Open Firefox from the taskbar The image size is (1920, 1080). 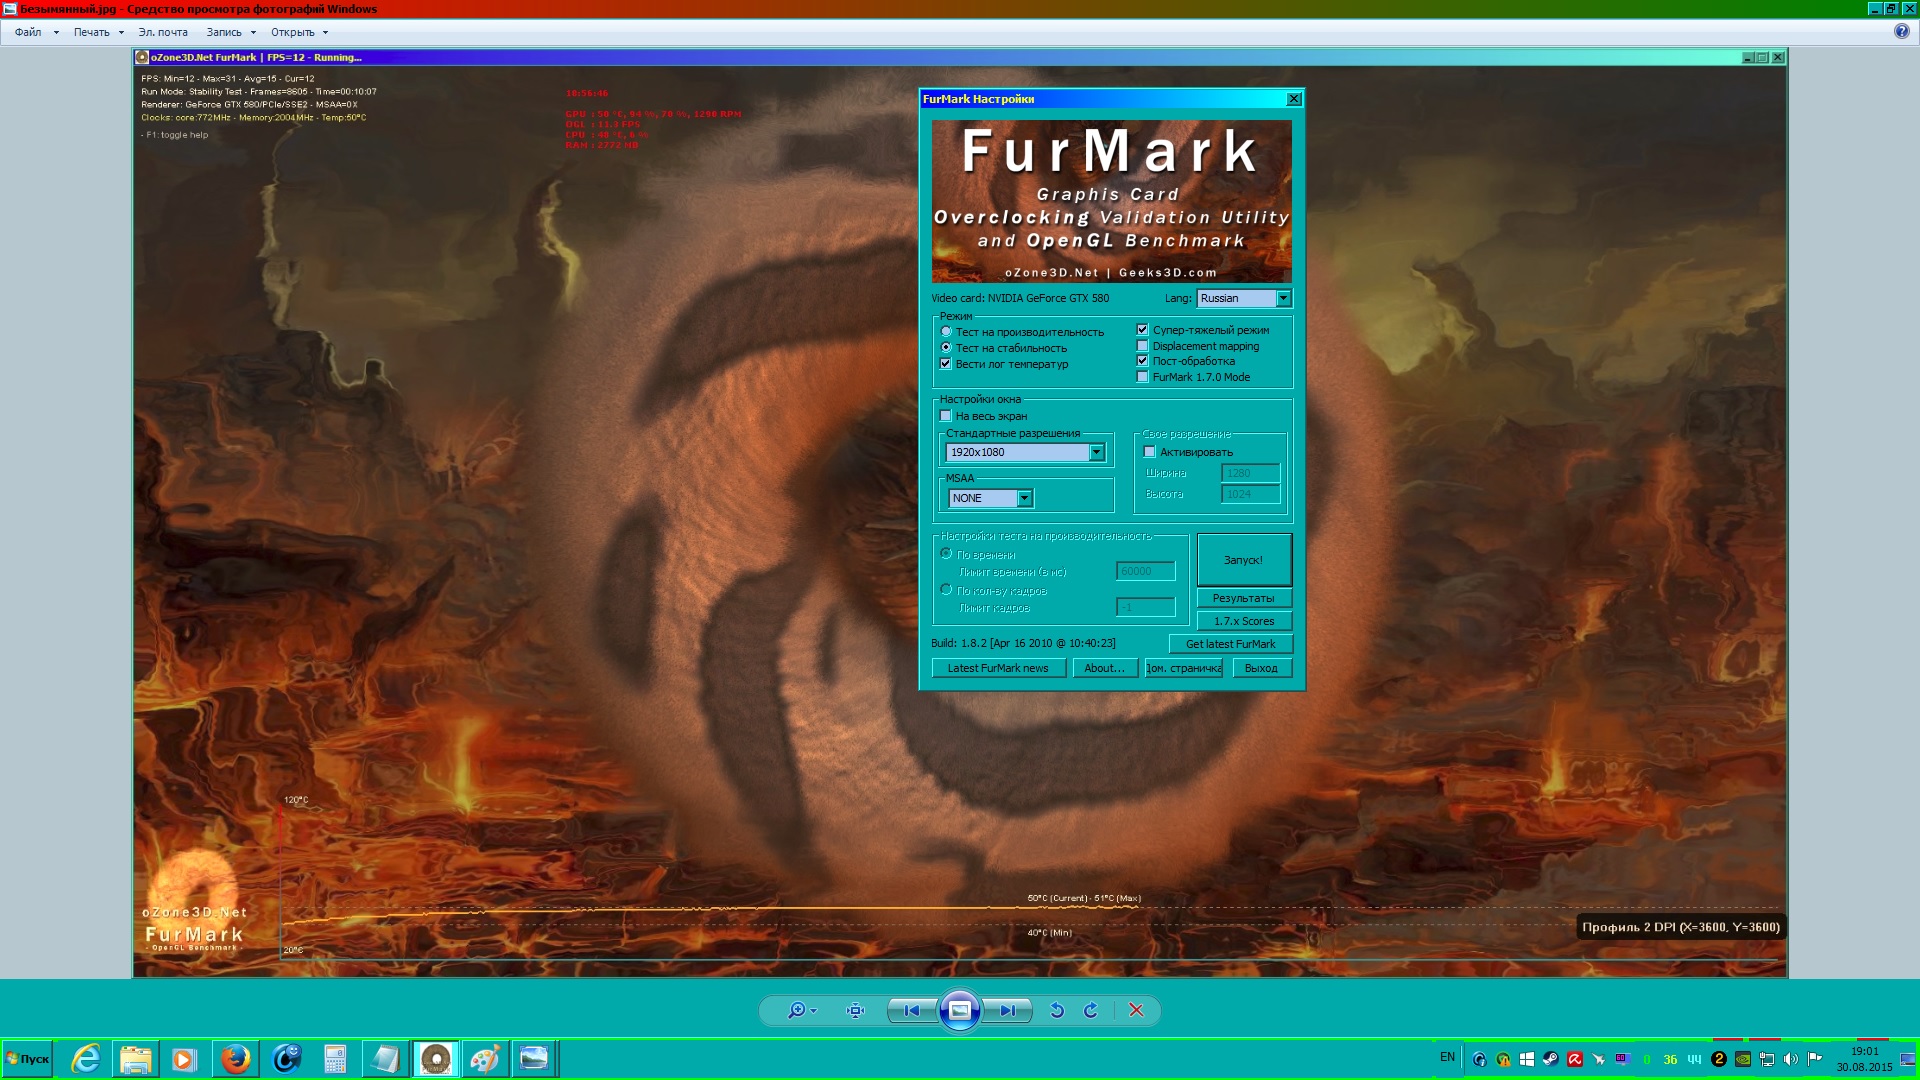pos(236,1059)
